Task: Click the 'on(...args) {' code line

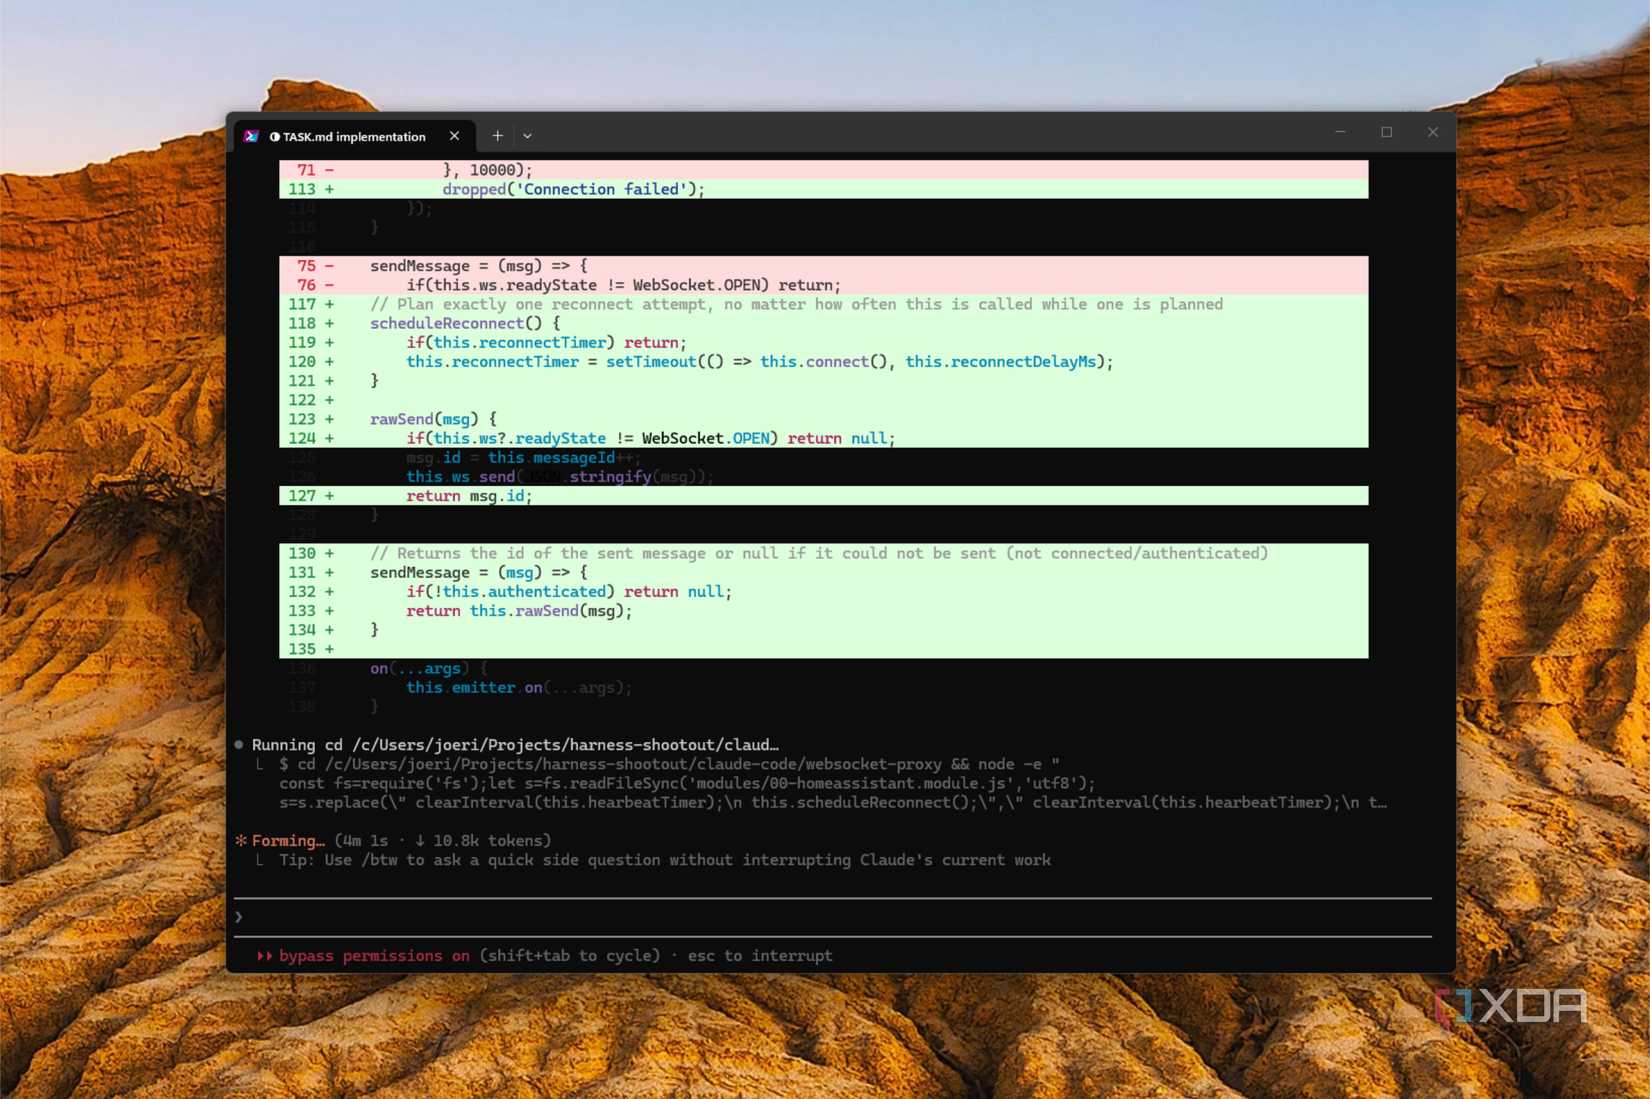Action: (x=429, y=668)
